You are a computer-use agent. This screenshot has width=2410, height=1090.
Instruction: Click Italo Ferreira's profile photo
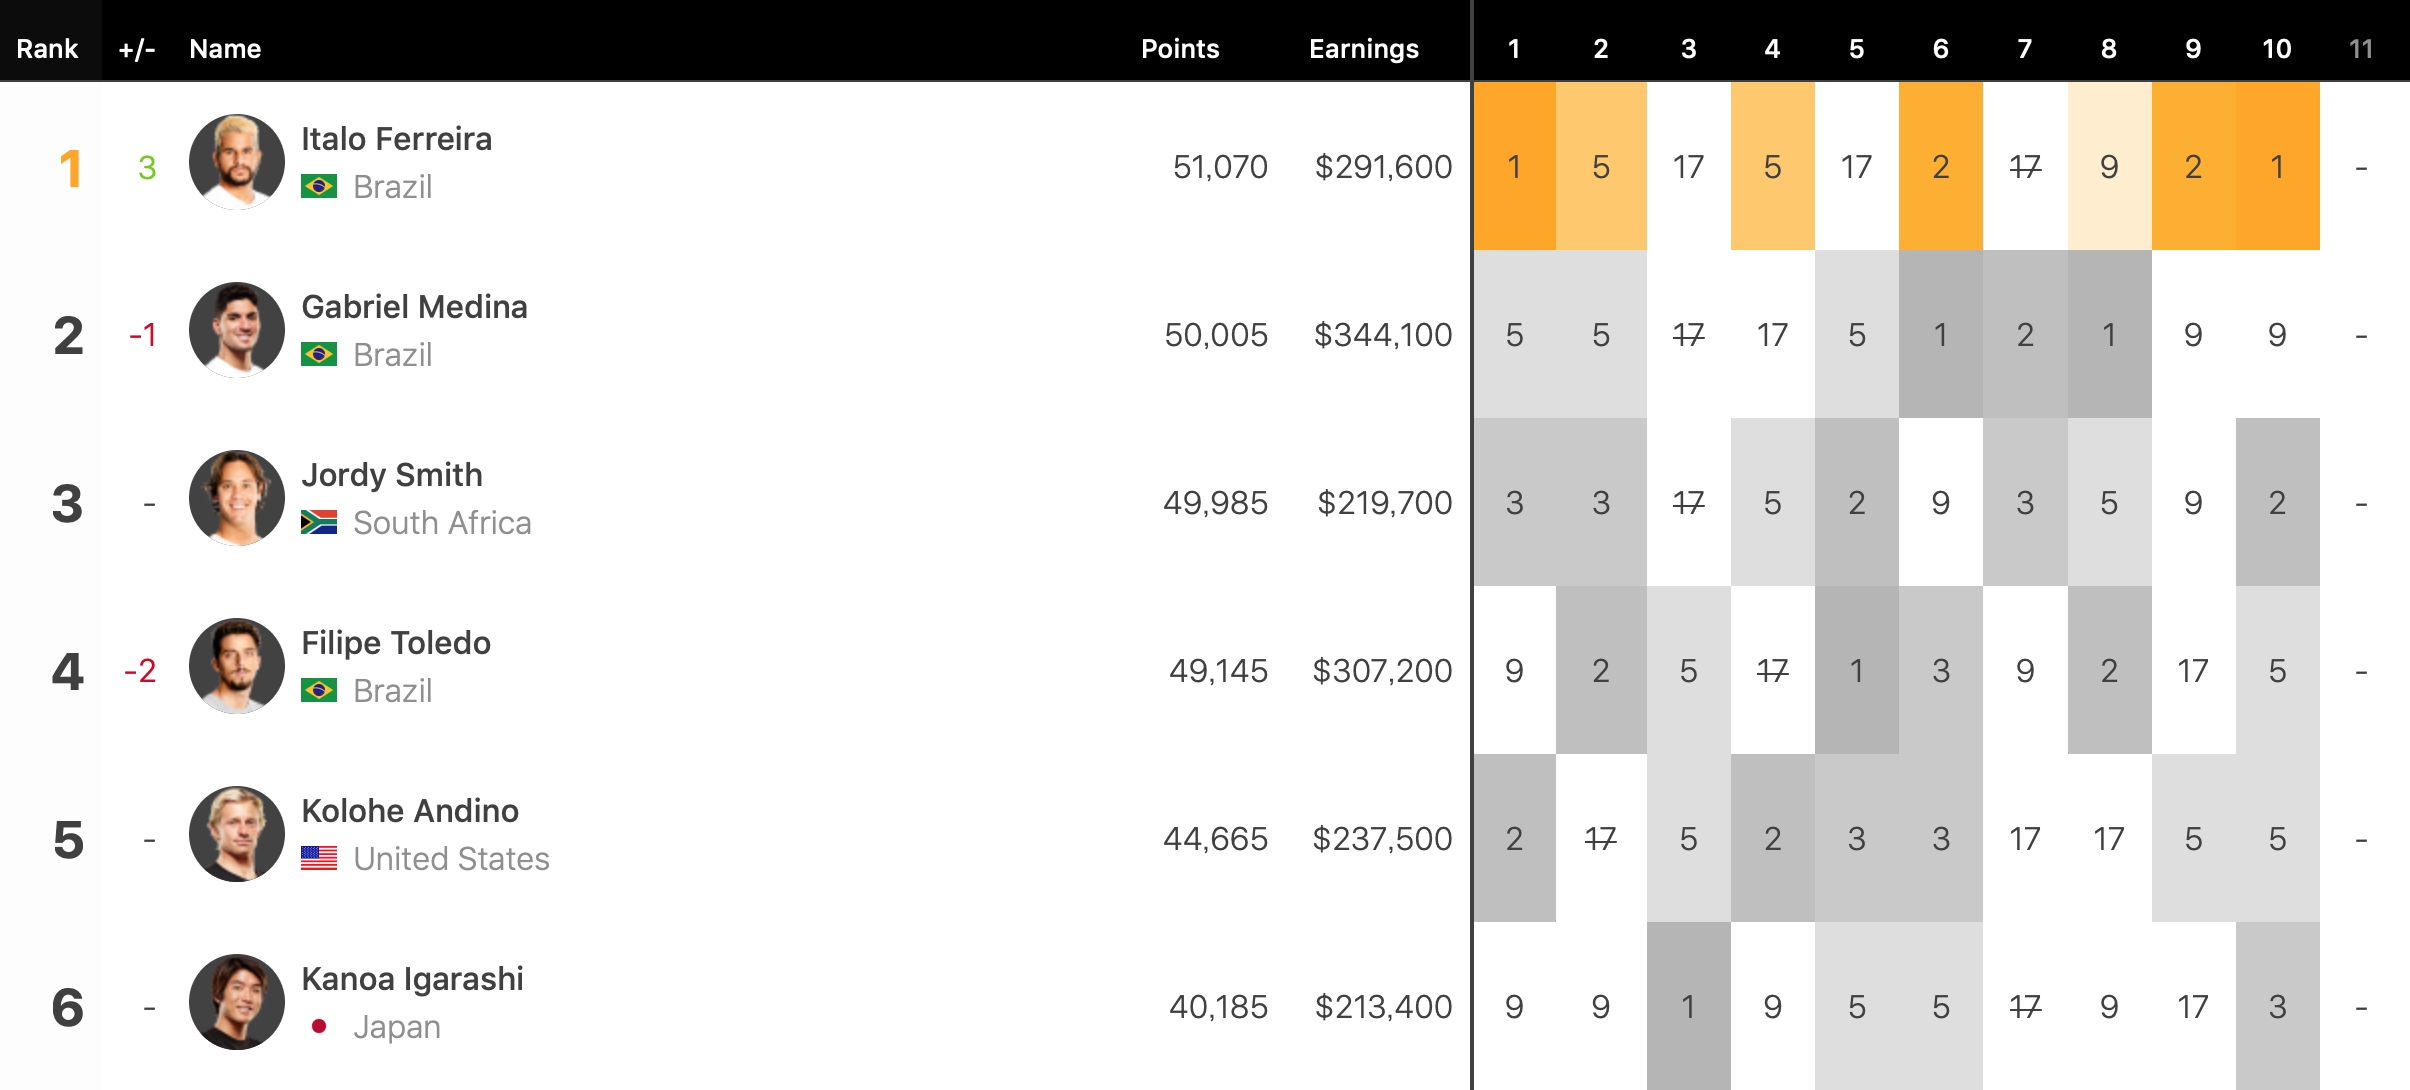[237, 162]
